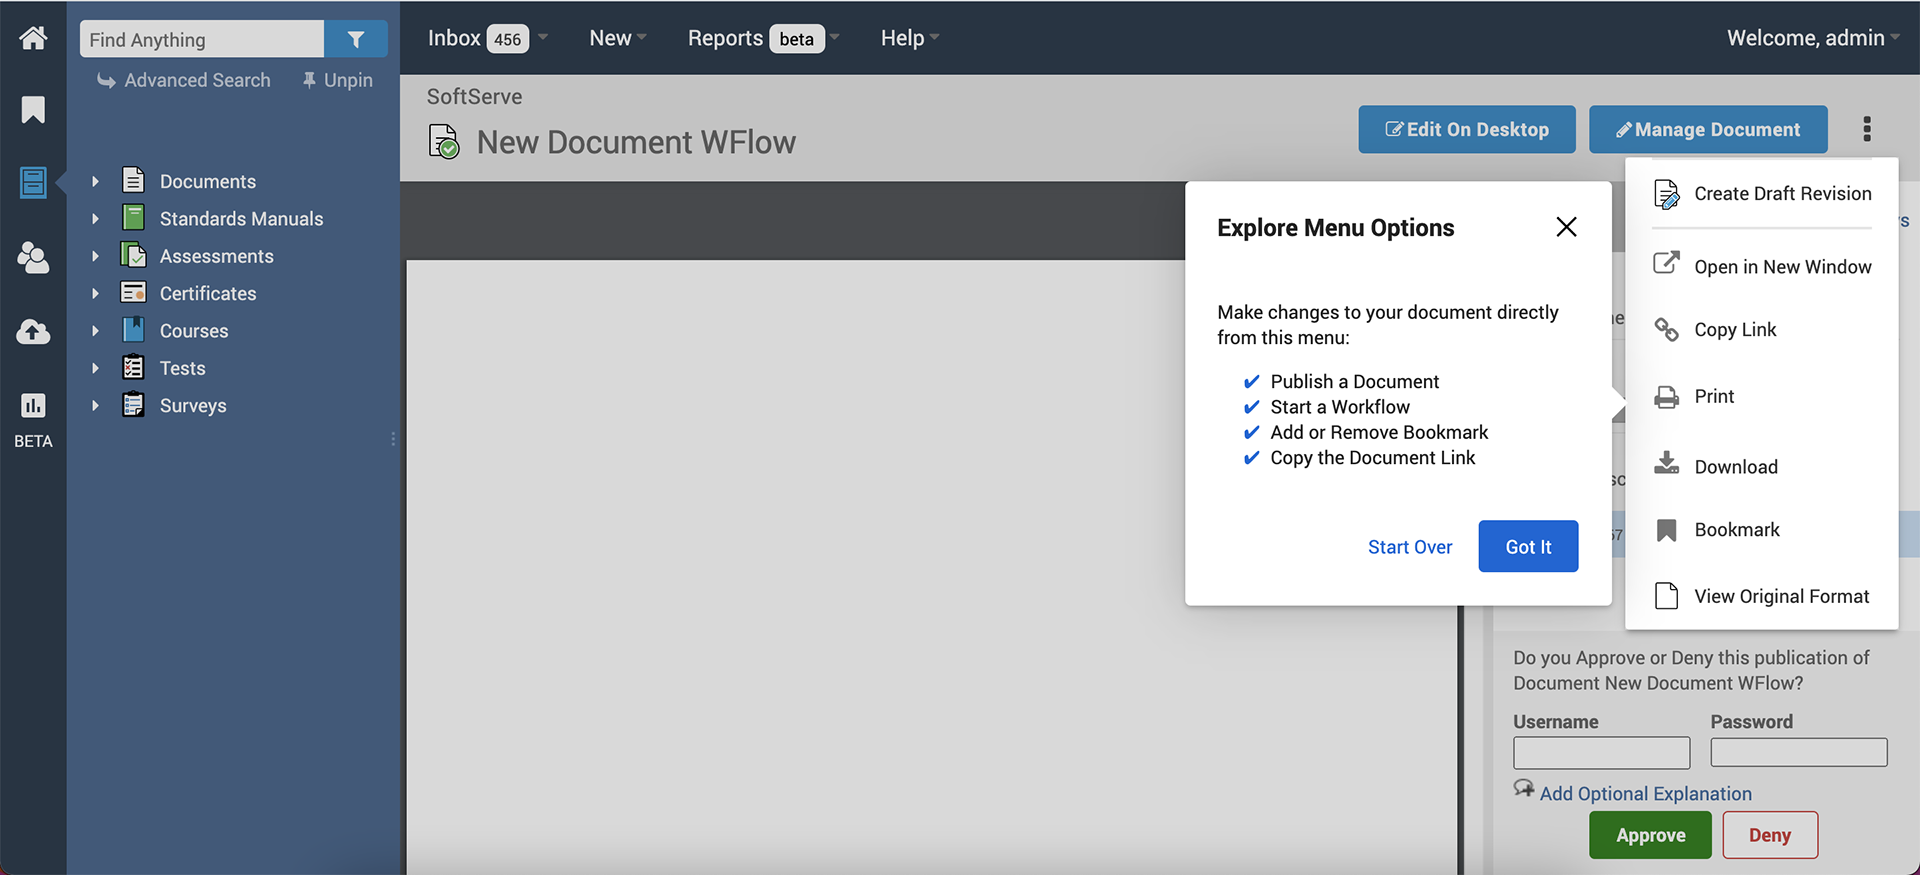Focus the Username input field
The height and width of the screenshot is (875, 1920).
(1601, 753)
